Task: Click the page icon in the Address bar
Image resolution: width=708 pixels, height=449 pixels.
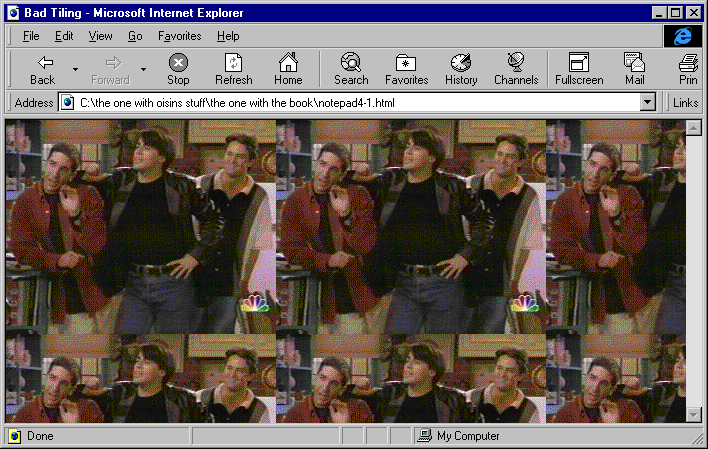Action: pyautogui.click(x=68, y=103)
